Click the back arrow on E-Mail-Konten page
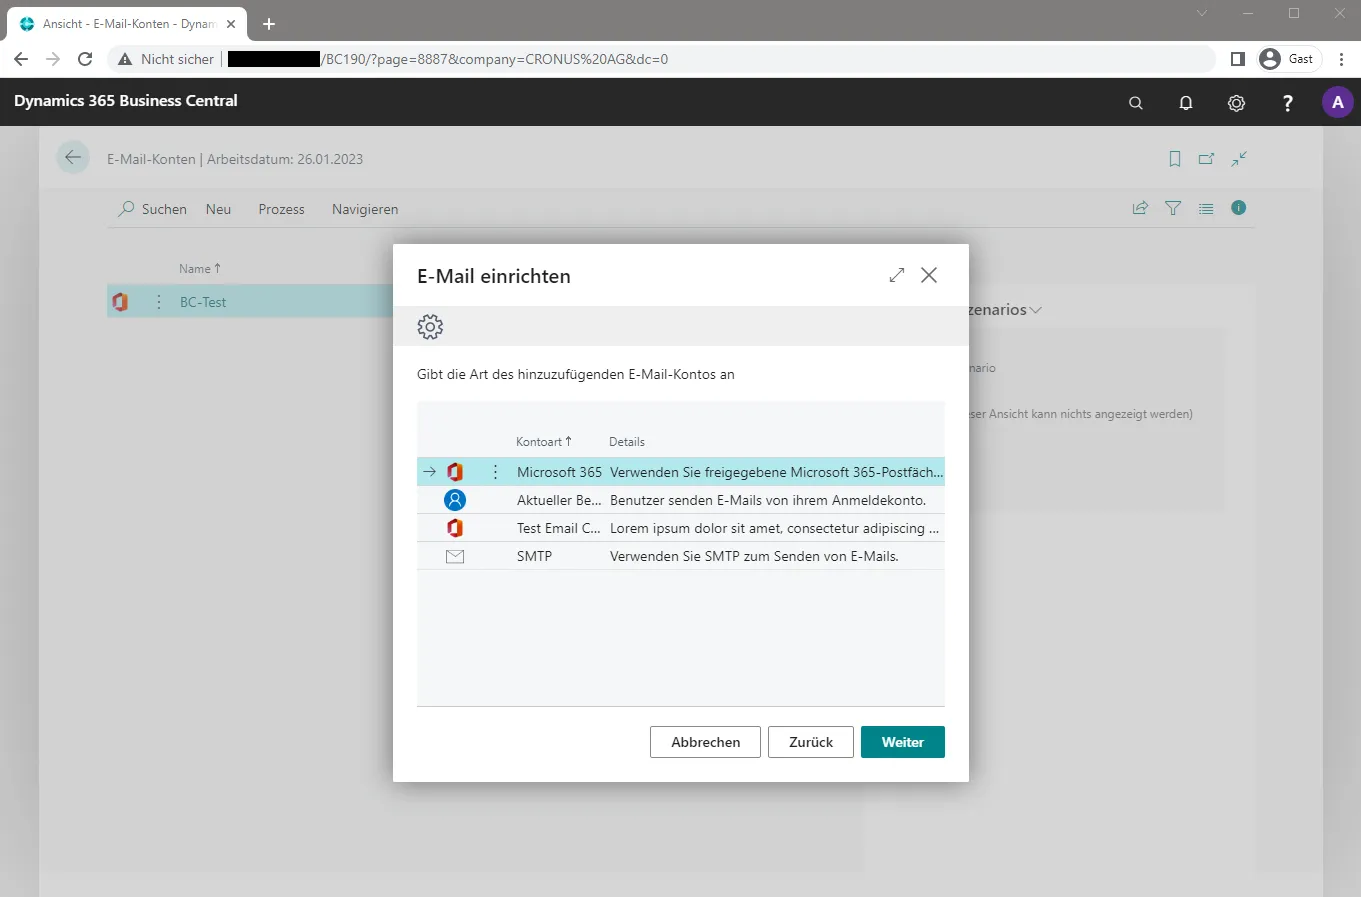Viewport: 1361px width, 897px height. point(73,158)
